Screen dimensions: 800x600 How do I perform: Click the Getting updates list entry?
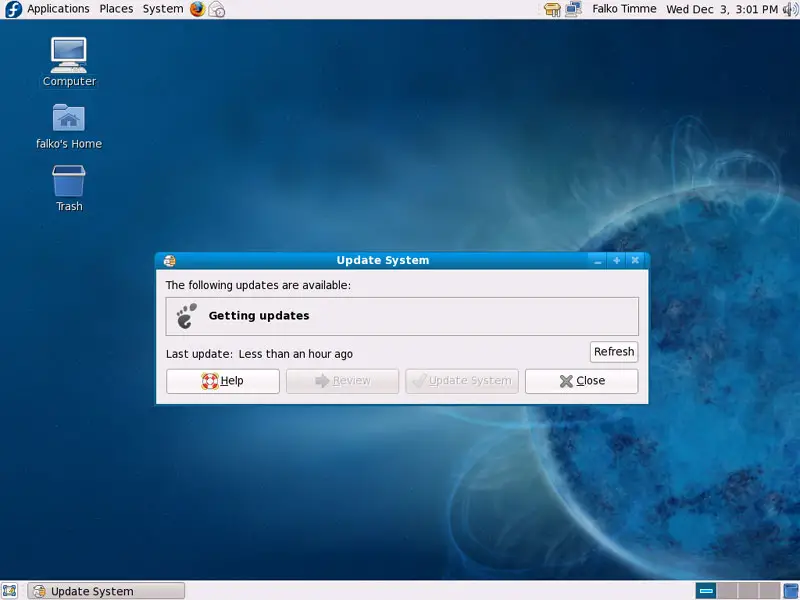click(x=402, y=316)
